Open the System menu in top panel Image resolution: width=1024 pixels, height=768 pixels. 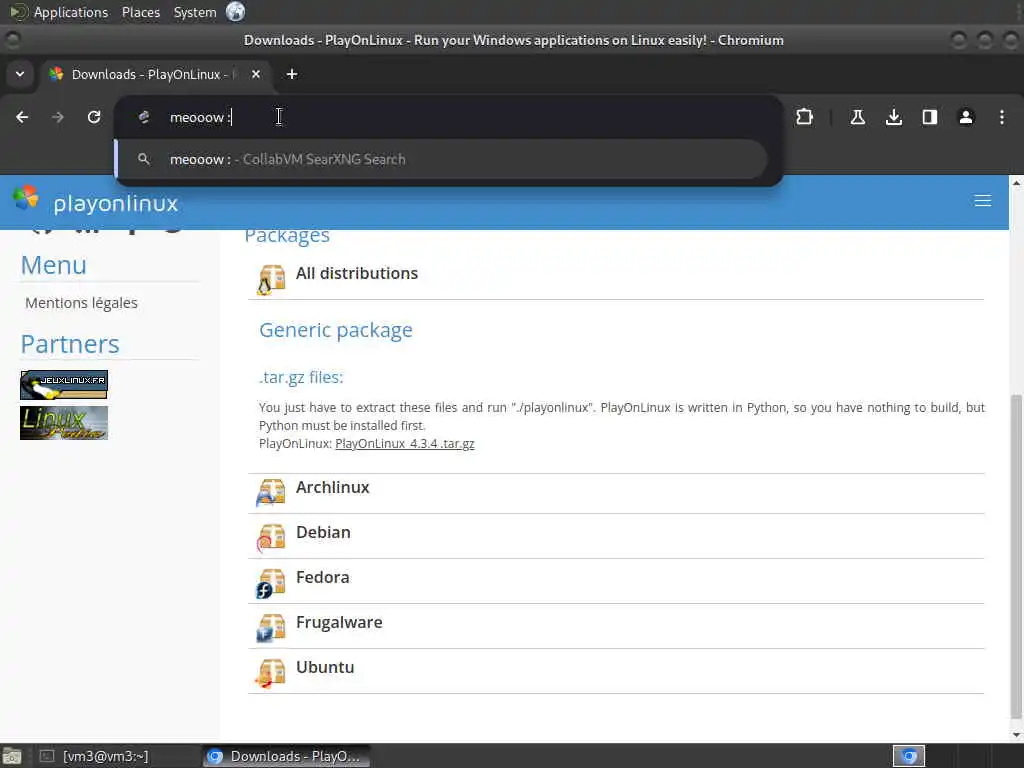point(195,12)
